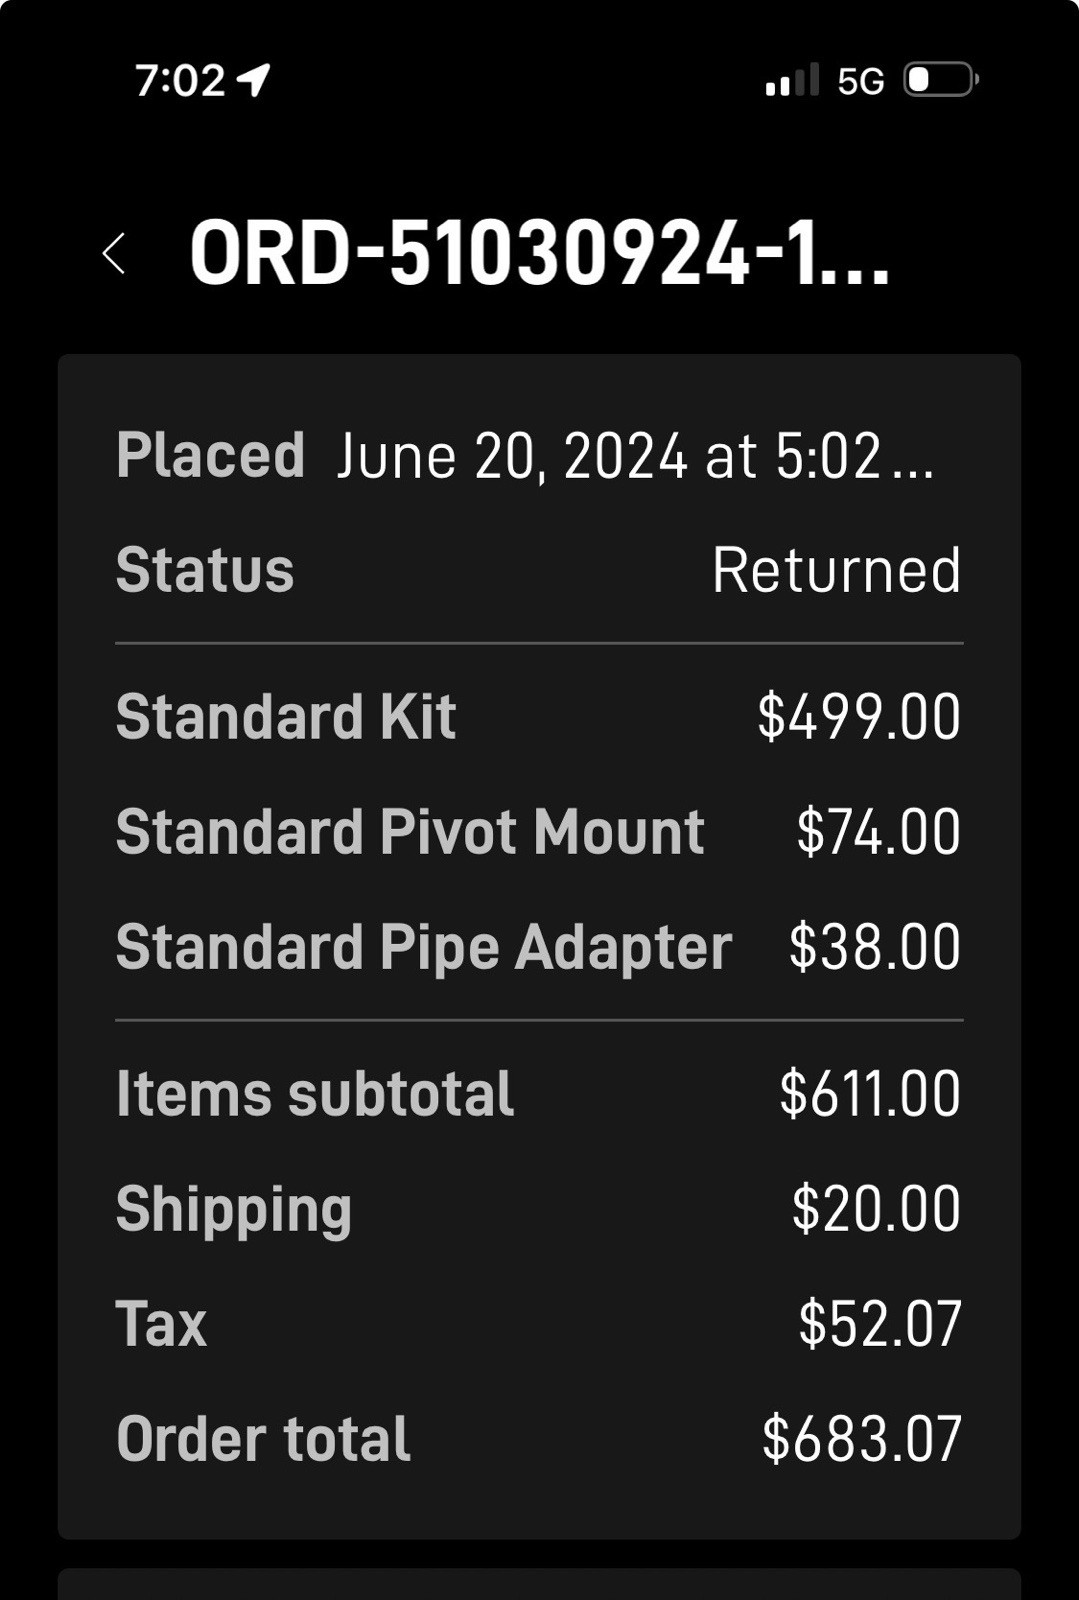Tap the Items subtotal $611.00 amount

coord(869,1093)
